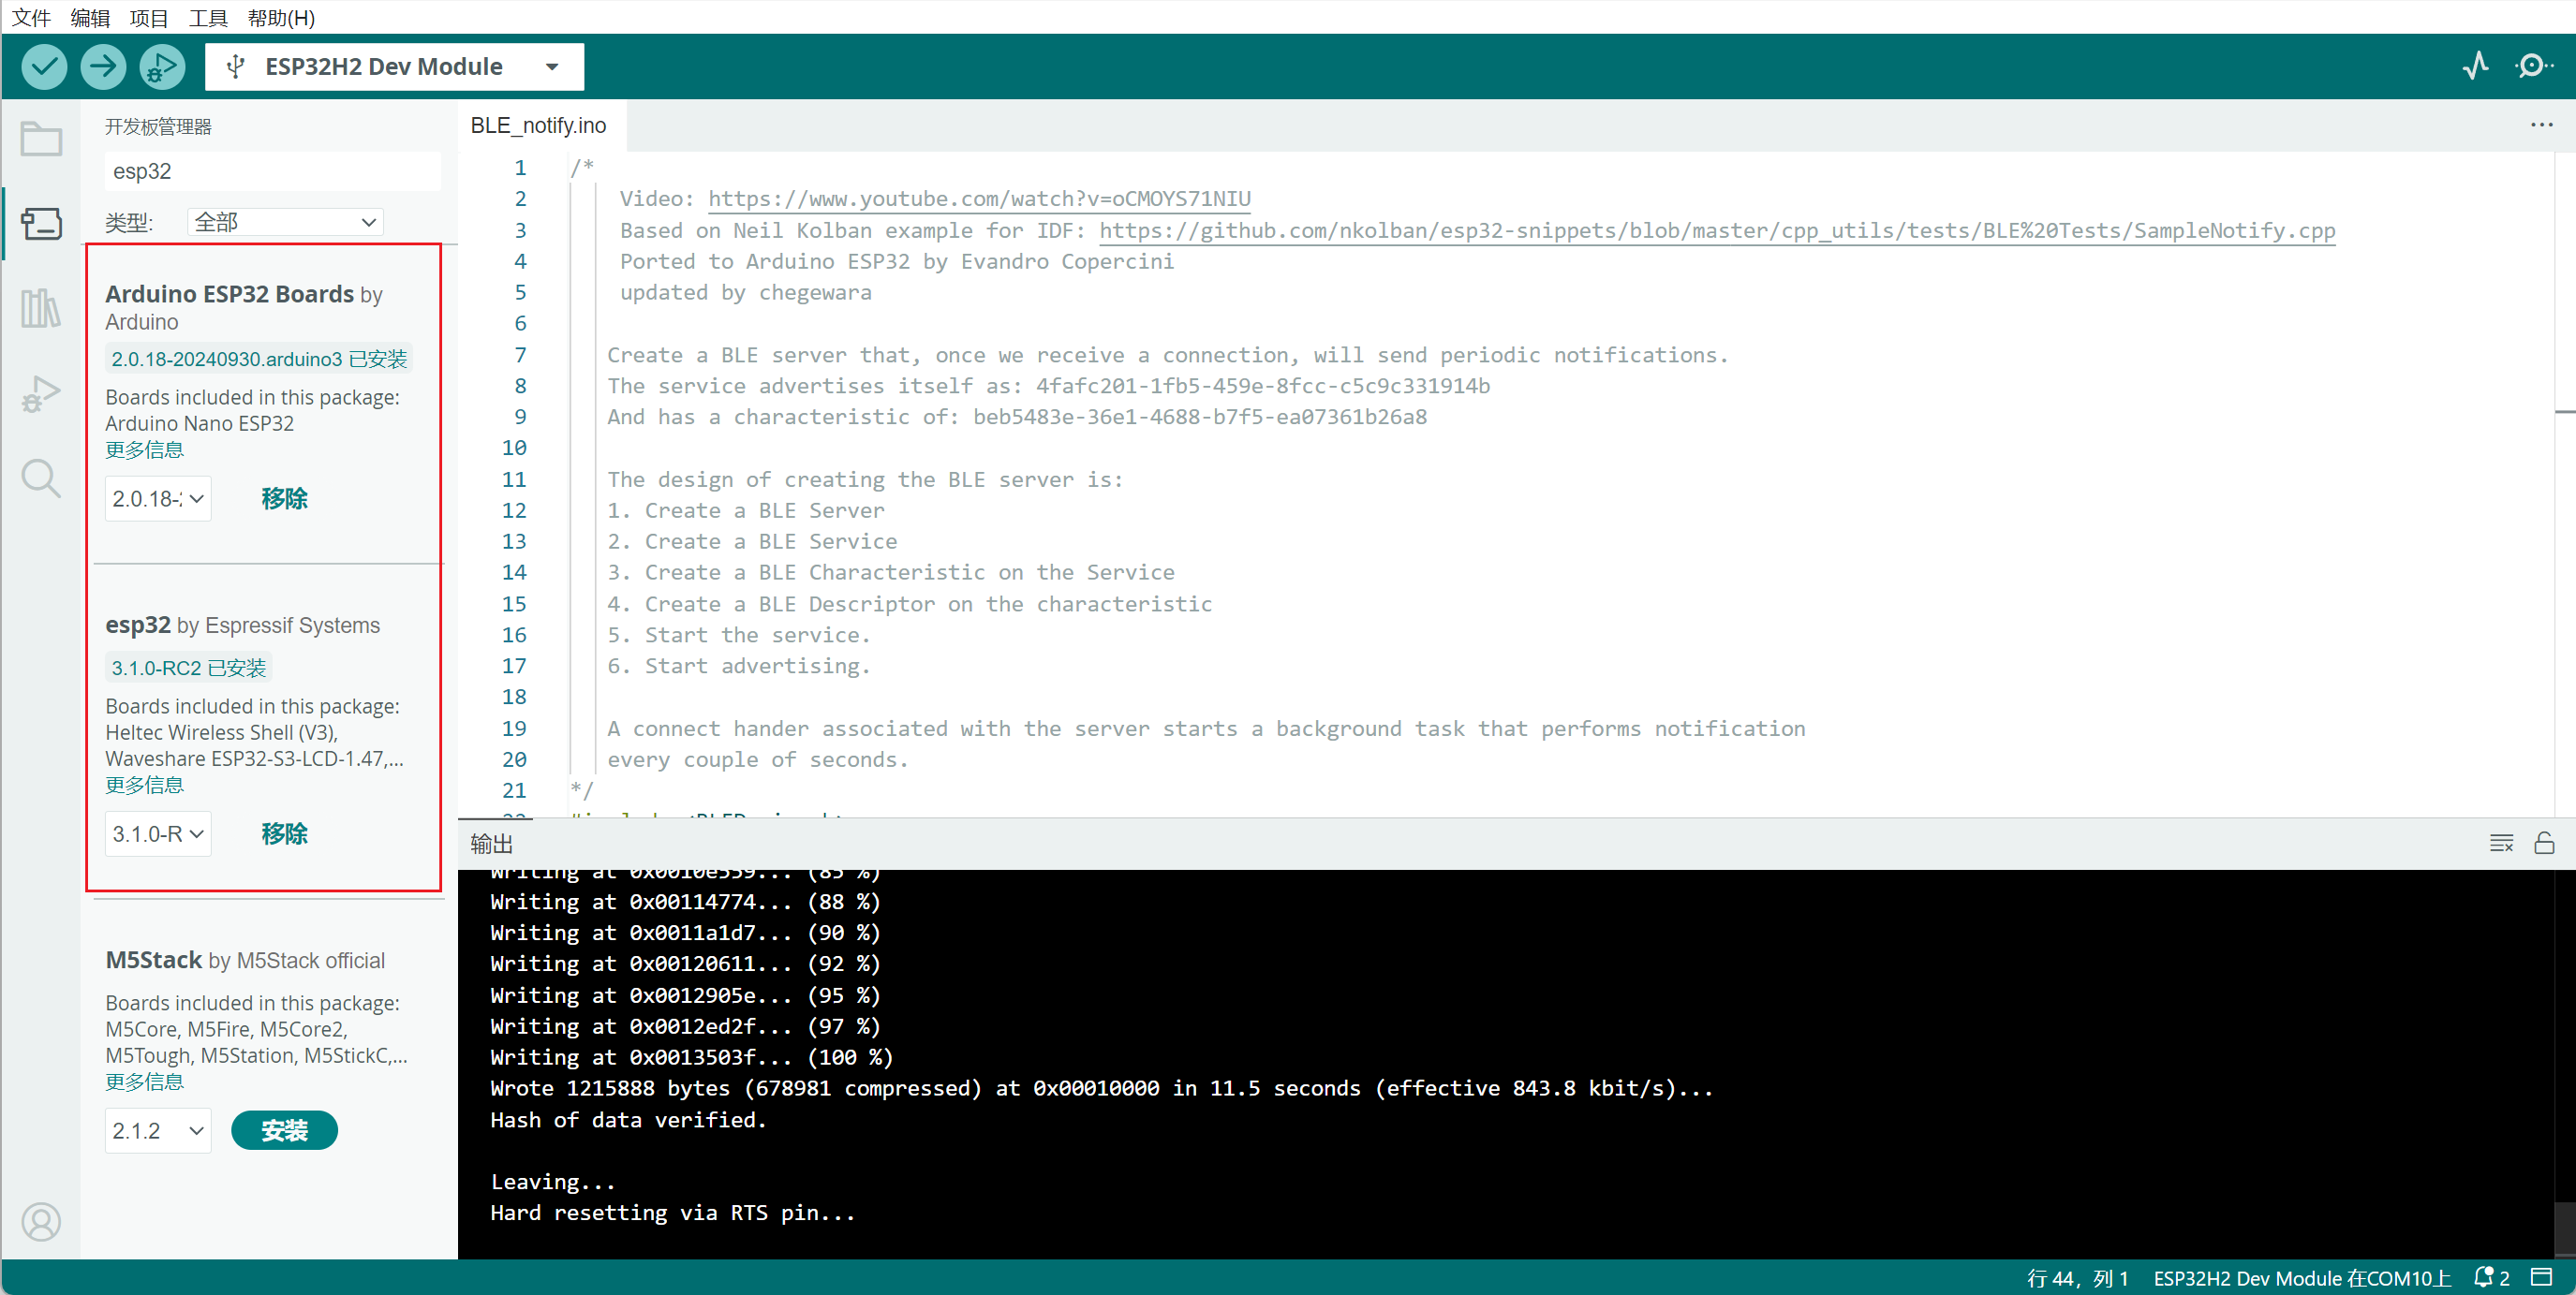The height and width of the screenshot is (1295, 2576).
Task: Toggle output scroll lock icon
Action: [2544, 843]
